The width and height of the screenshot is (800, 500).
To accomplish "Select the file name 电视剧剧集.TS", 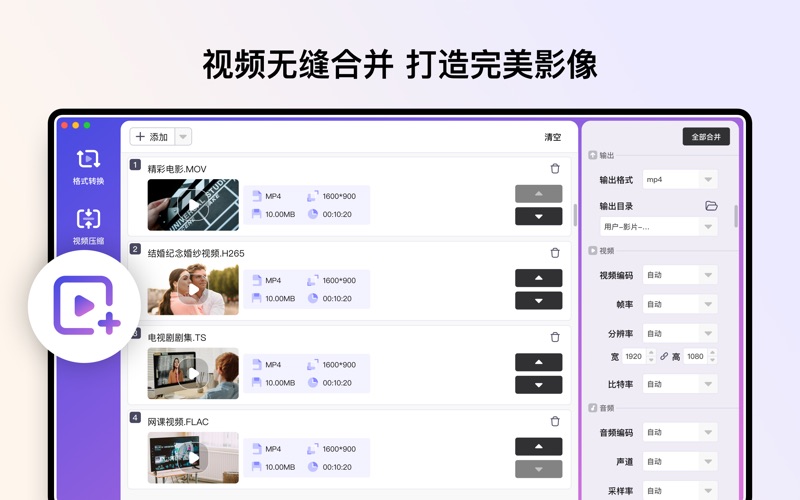I will pos(177,337).
